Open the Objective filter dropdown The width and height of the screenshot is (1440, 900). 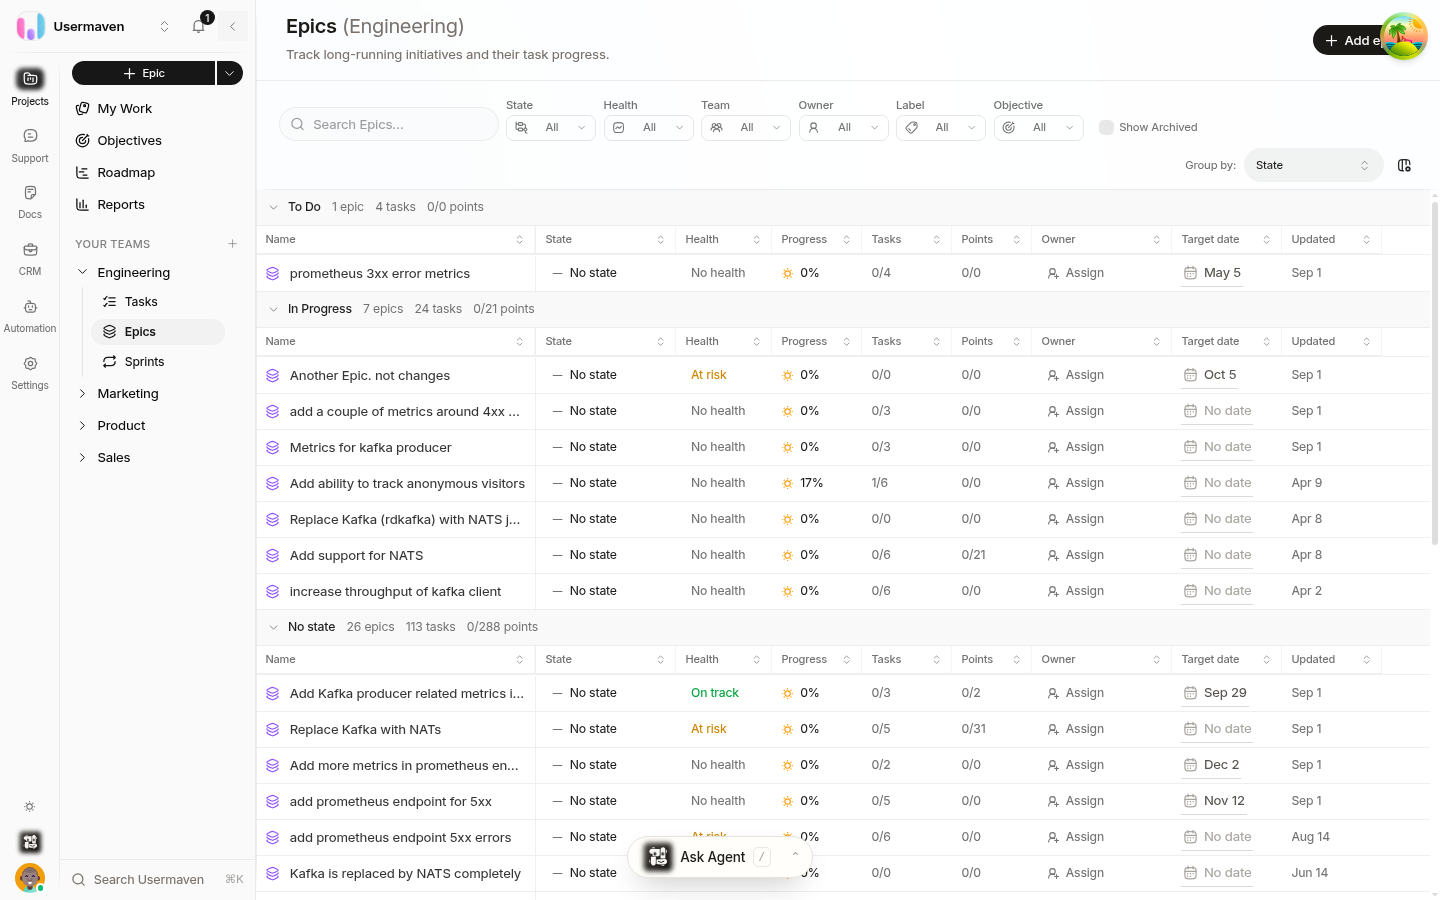(1039, 128)
